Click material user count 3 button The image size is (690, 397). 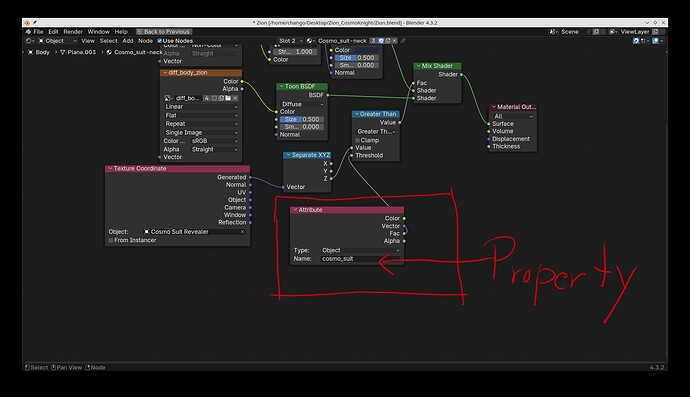[374, 40]
